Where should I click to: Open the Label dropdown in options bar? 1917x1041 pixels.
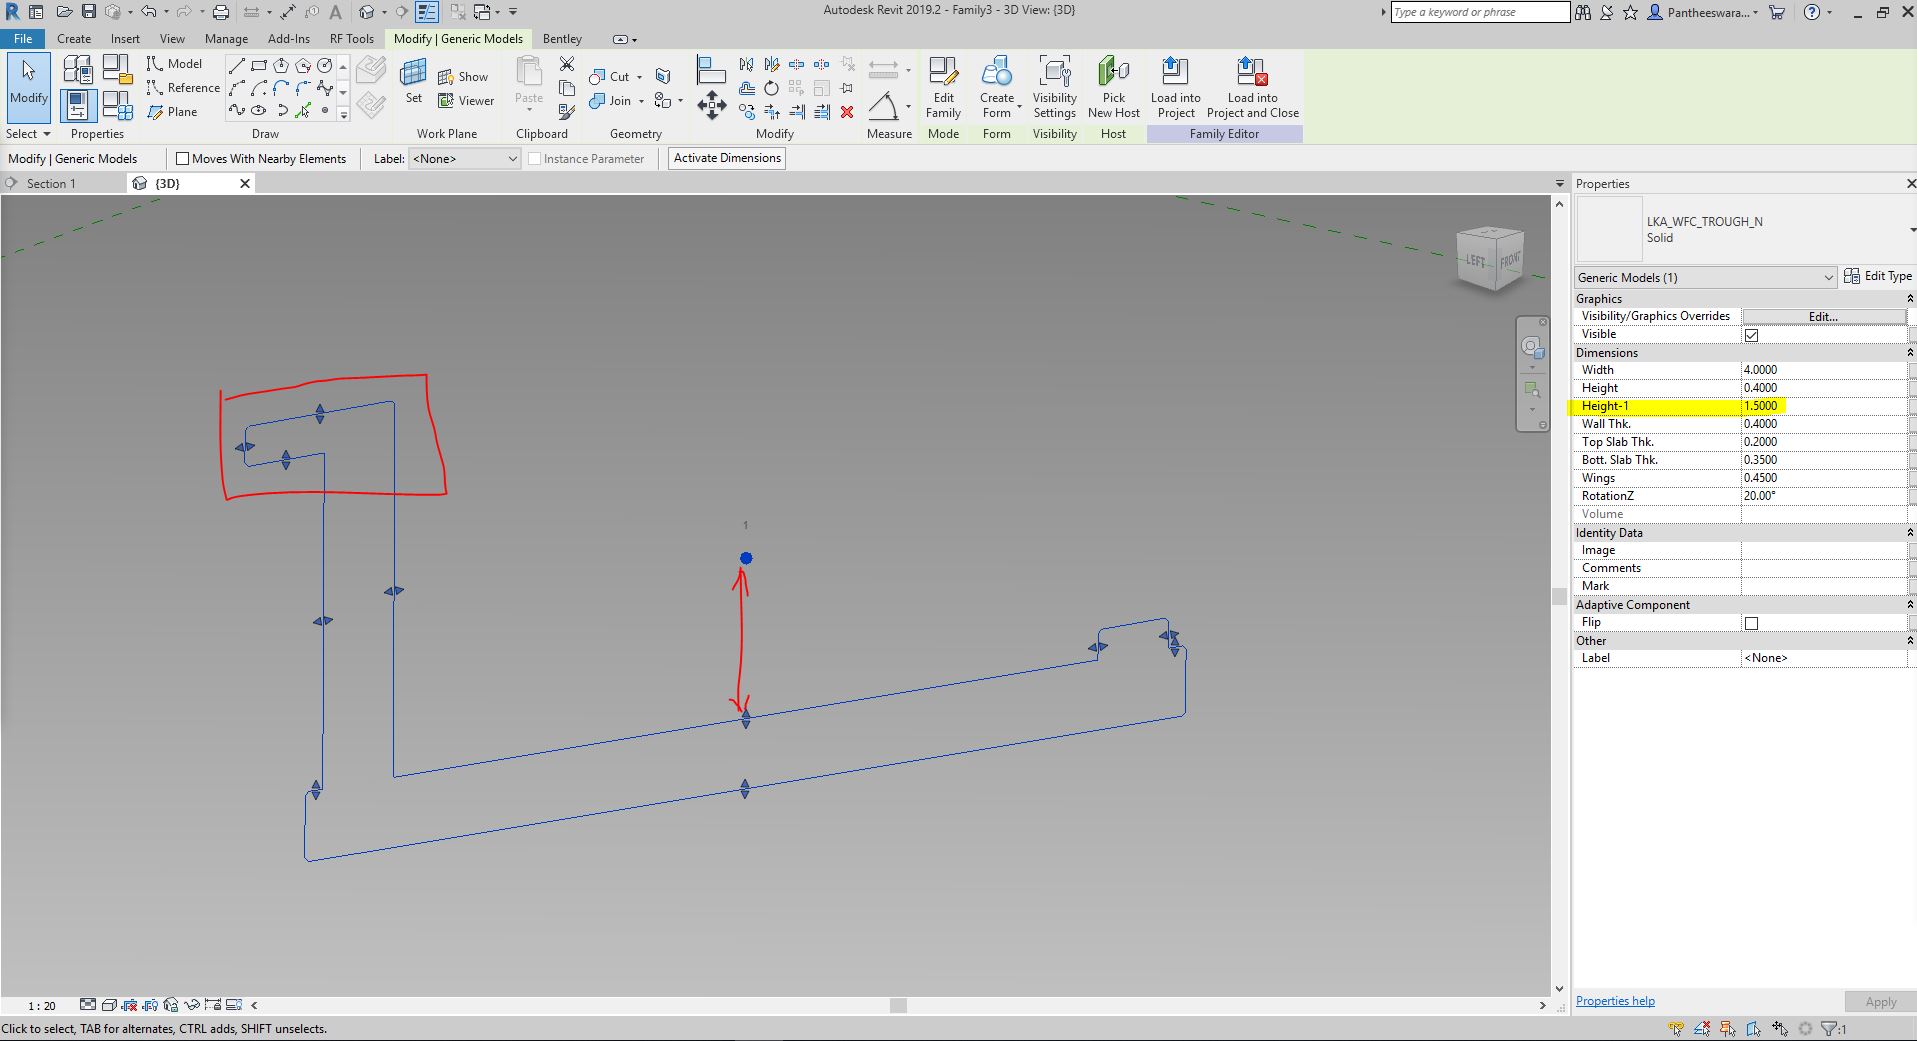click(511, 158)
